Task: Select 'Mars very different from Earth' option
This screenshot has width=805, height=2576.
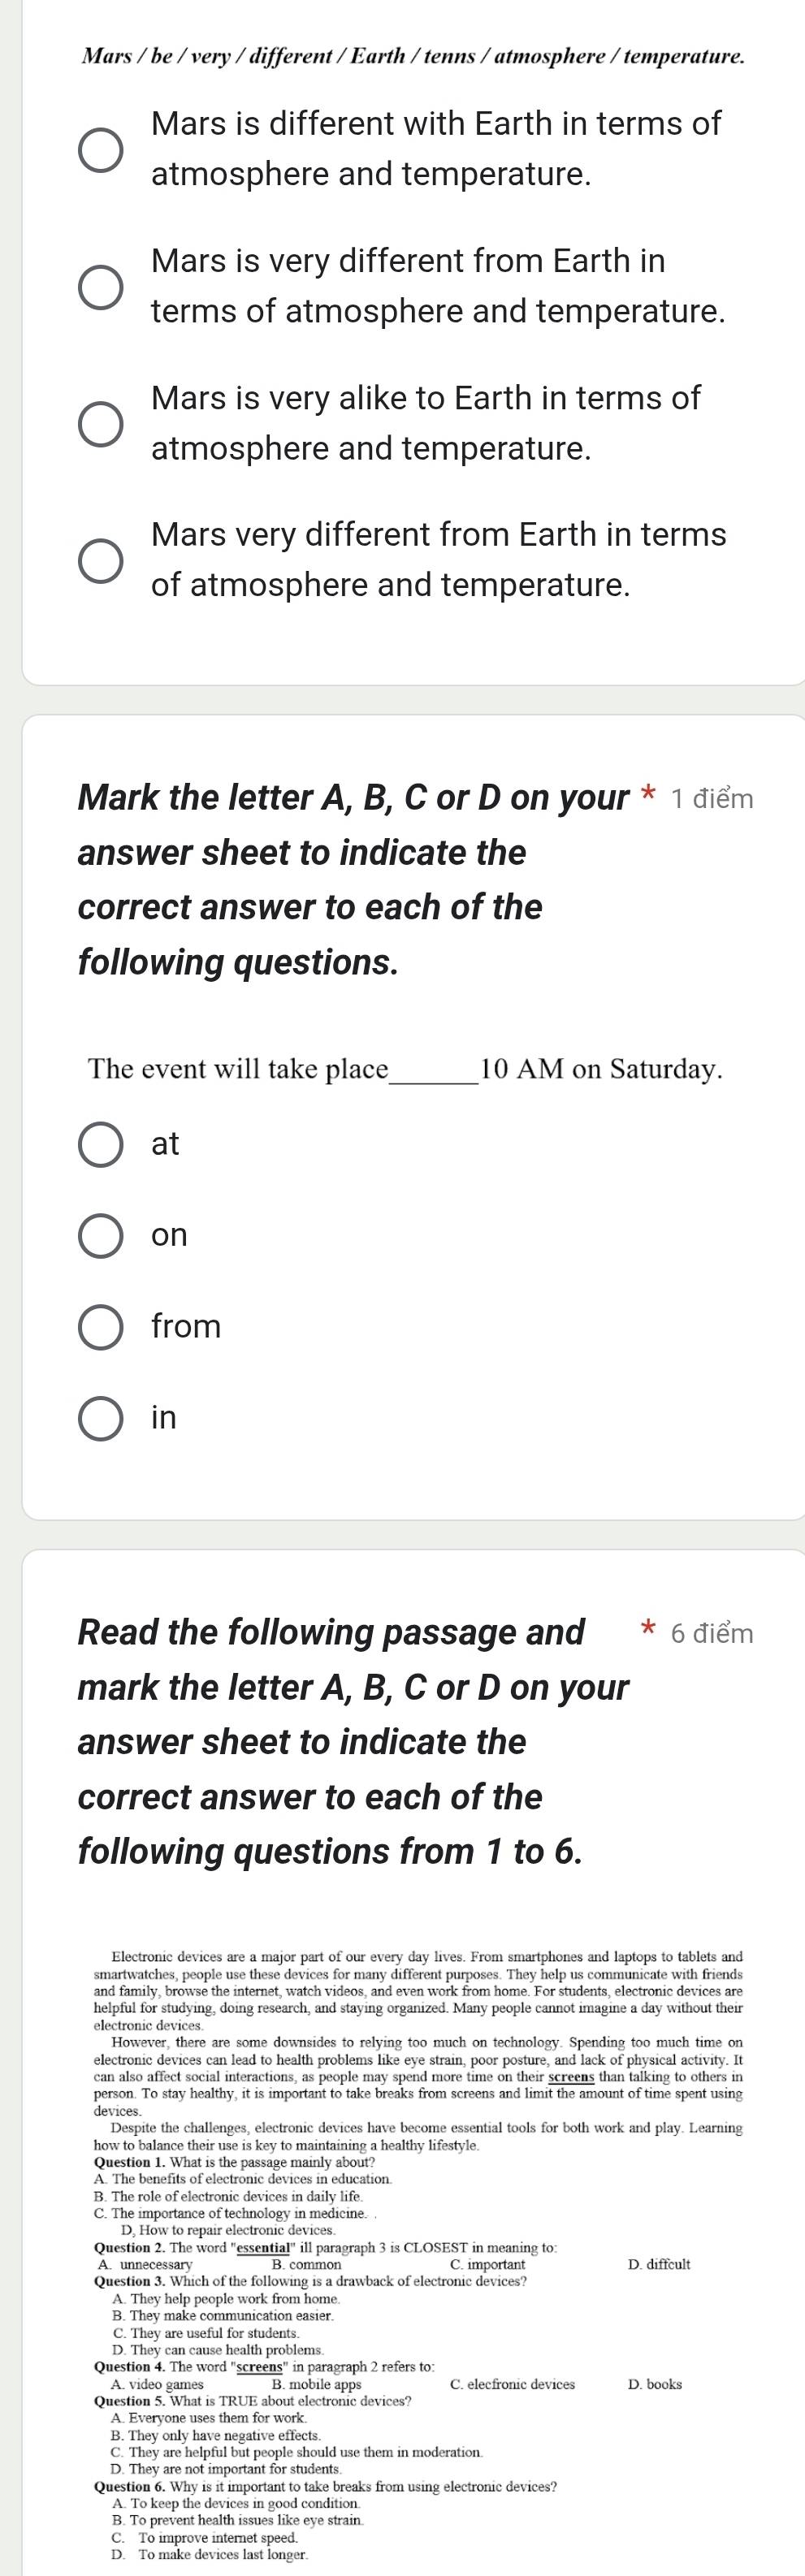Action: click(x=101, y=561)
